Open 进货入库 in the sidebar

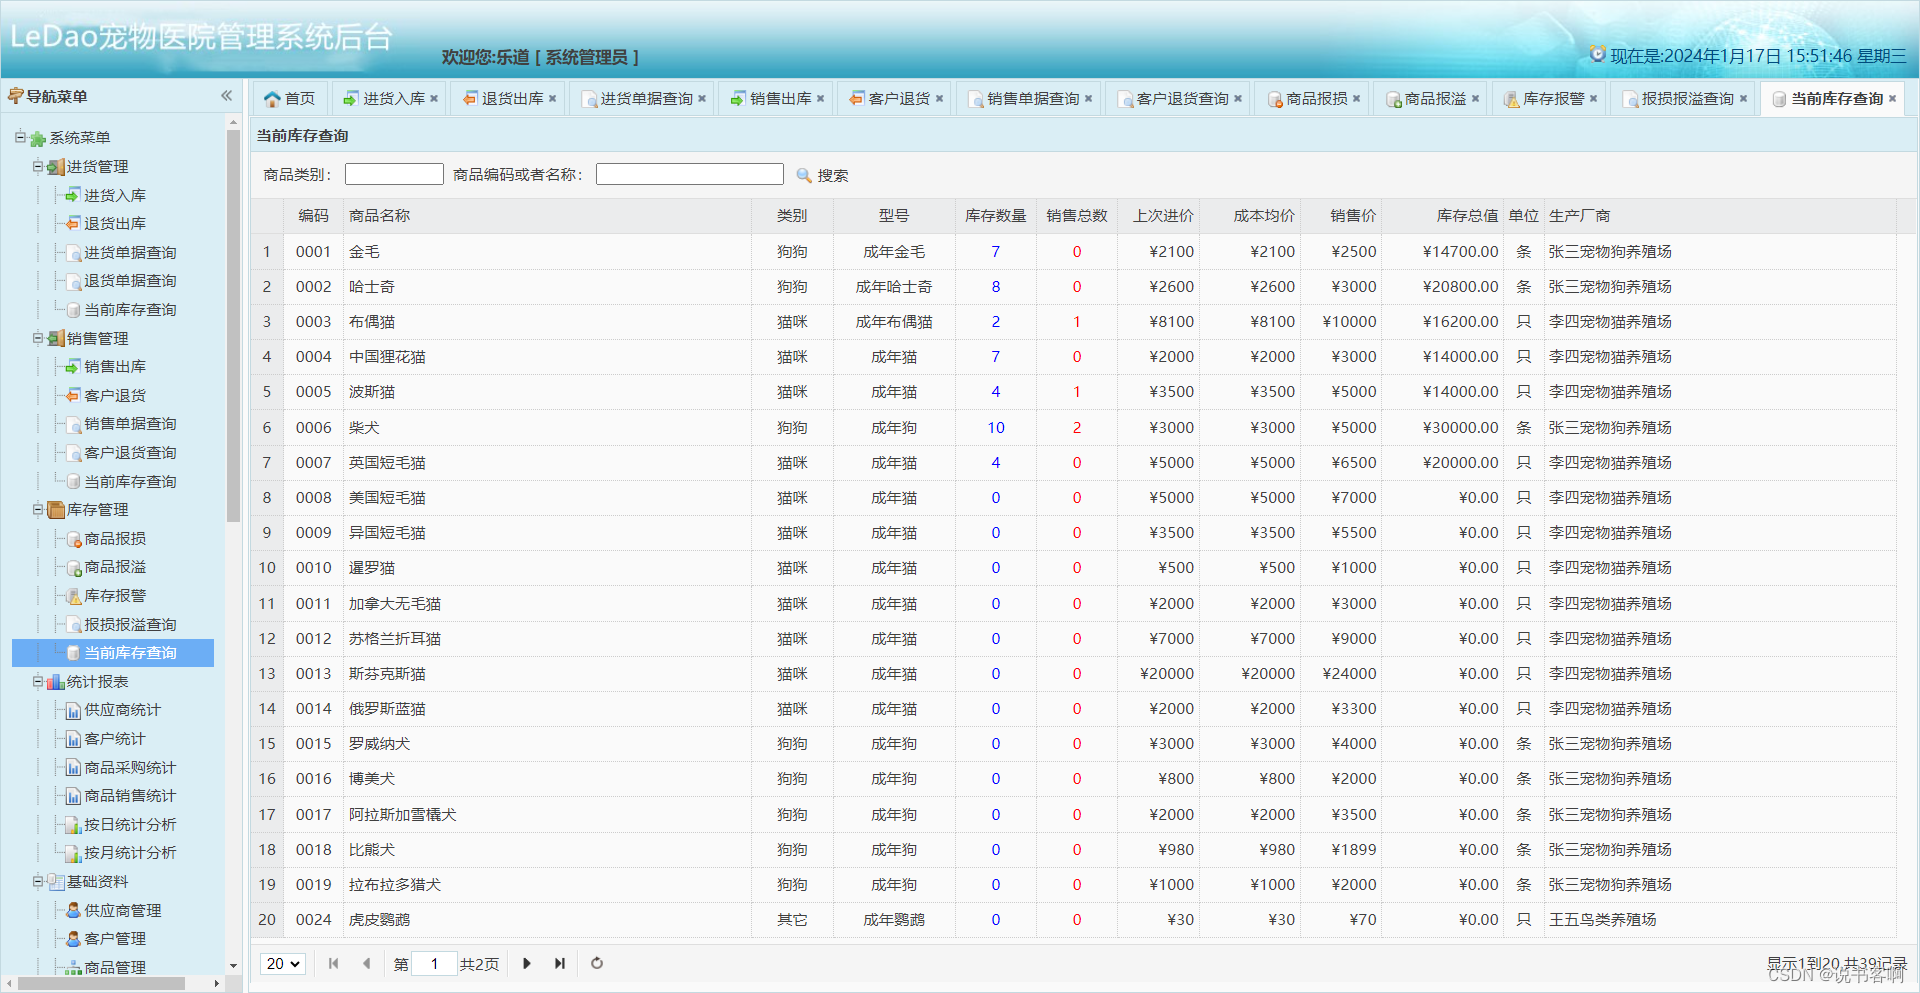coord(114,195)
